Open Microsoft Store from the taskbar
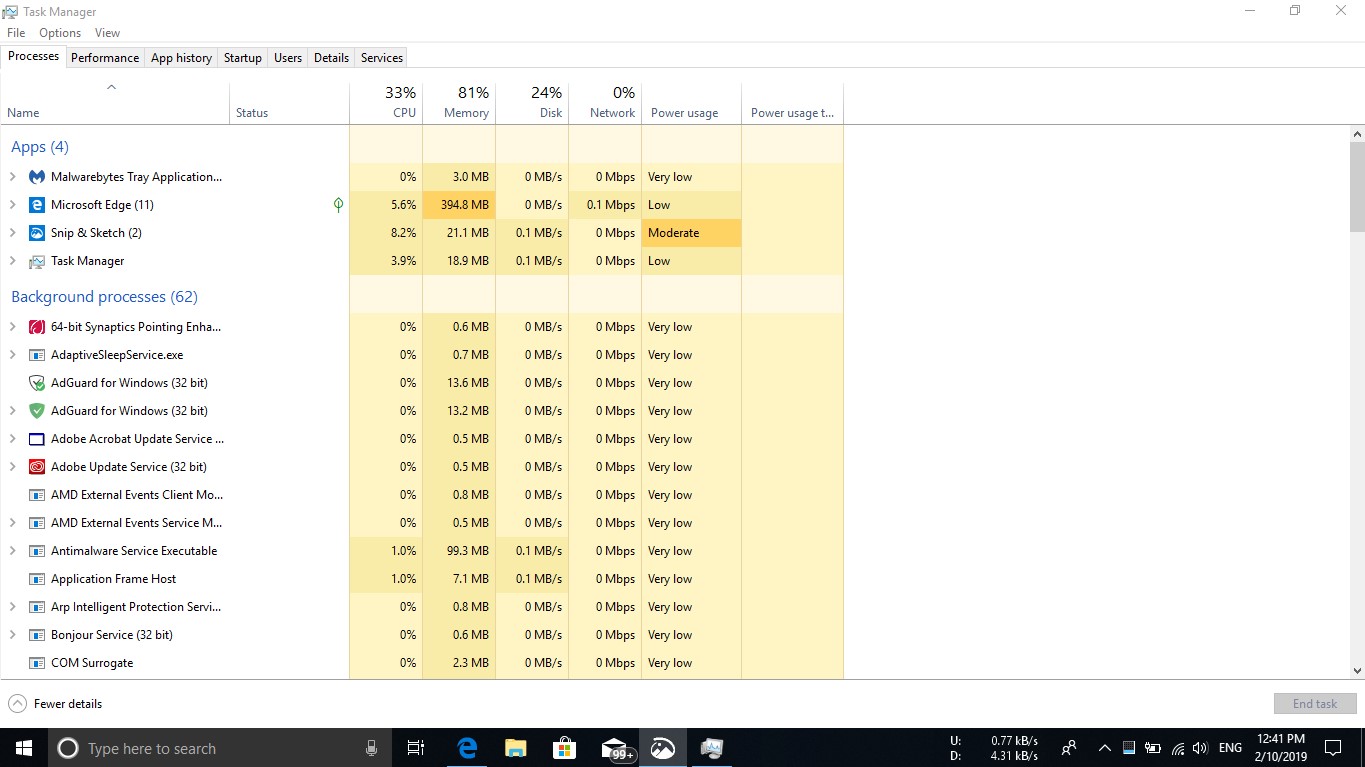 tap(565, 748)
